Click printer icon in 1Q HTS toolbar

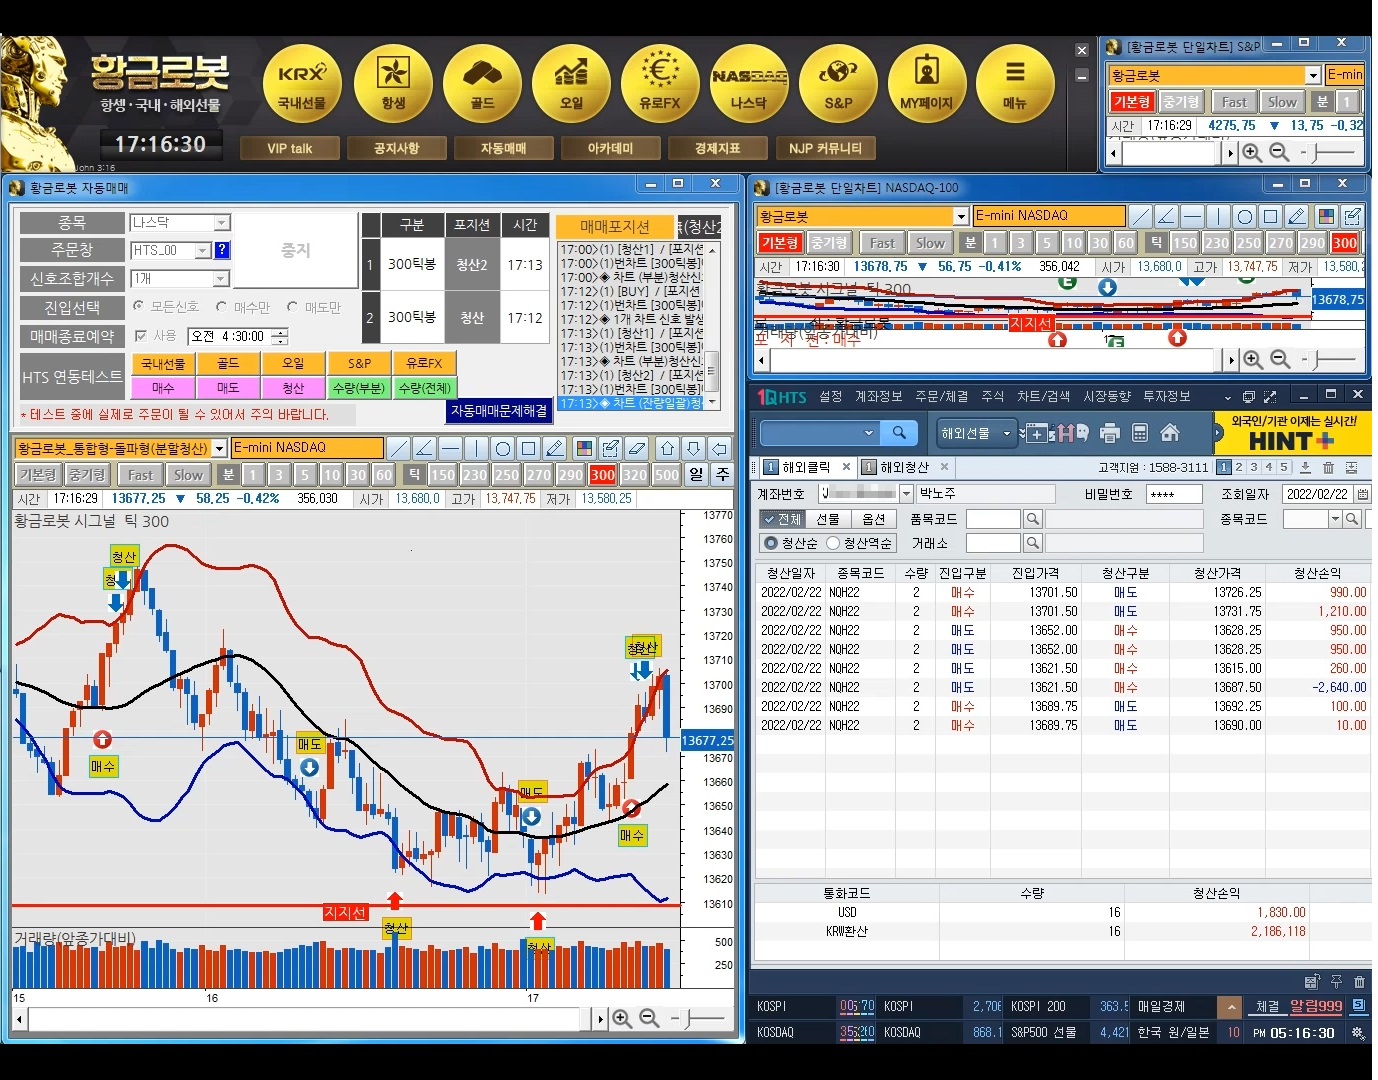[1109, 433]
